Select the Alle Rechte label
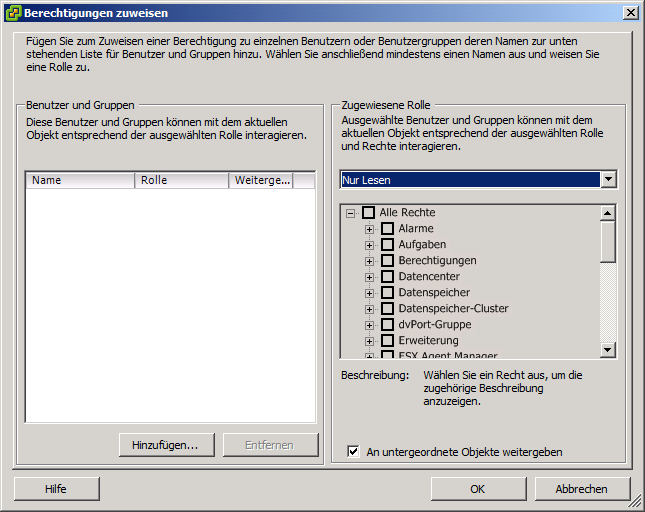Image resolution: width=645 pixels, height=512 pixels. point(407,213)
